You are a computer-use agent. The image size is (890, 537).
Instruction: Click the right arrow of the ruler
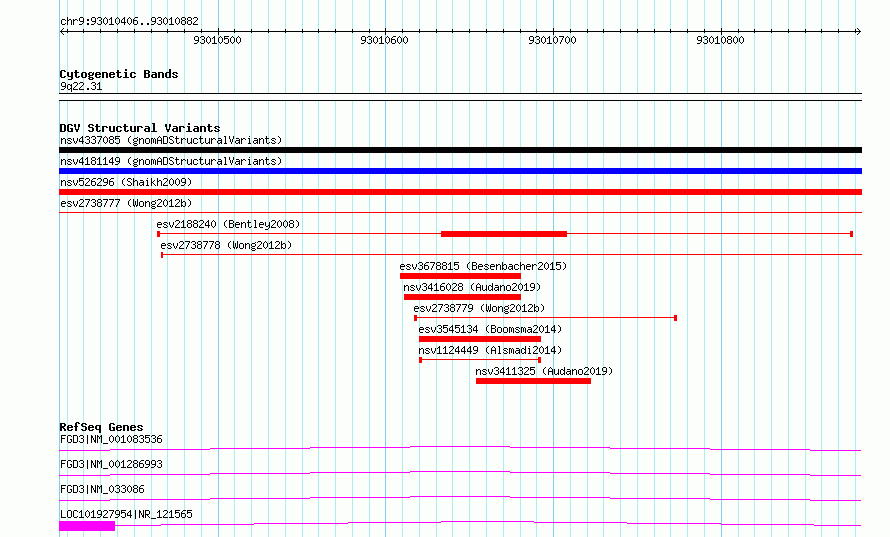pos(858,31)
